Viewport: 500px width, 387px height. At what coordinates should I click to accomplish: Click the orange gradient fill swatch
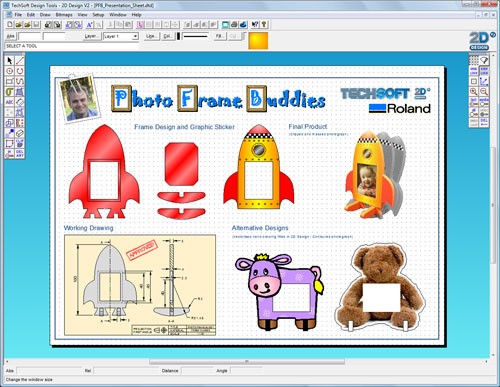(x=258, y=41)
